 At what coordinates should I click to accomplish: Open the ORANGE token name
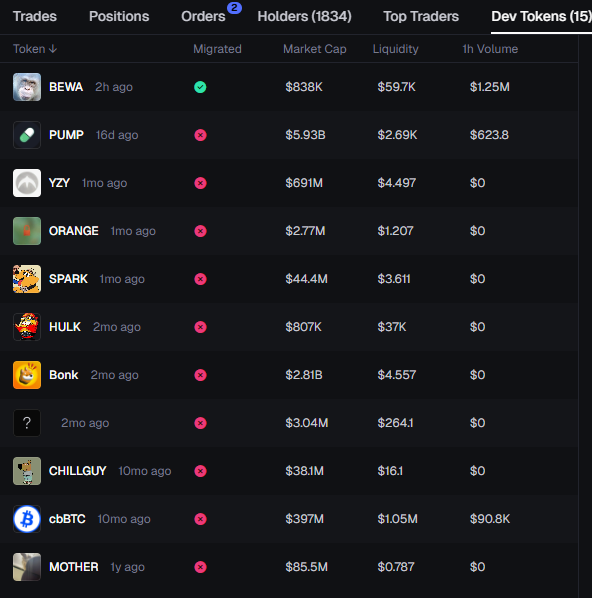(x=74, y=231)
